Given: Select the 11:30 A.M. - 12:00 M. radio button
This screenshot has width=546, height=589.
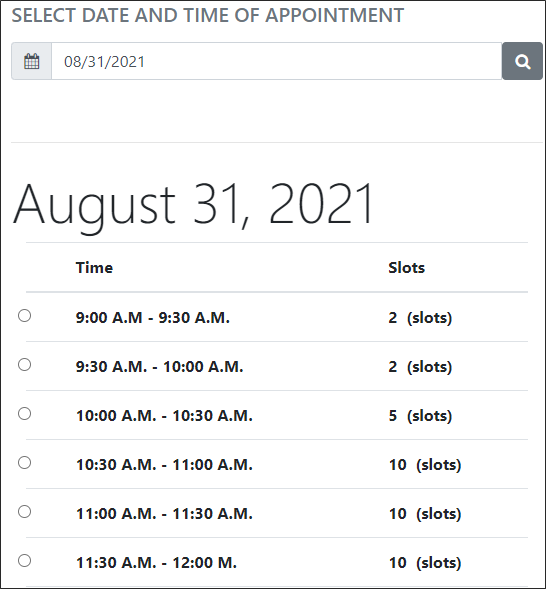Looking at the screenshot, I should [x=24, y=560].
